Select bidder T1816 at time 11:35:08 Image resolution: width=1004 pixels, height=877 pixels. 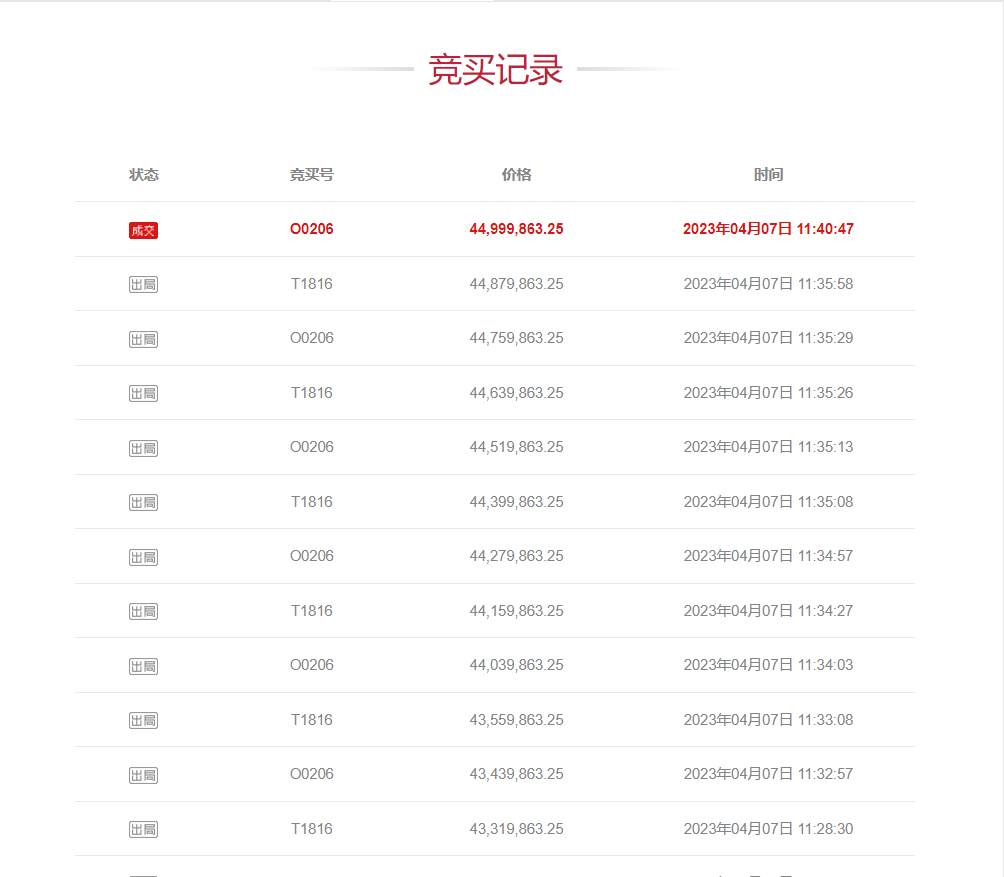(x=312, y=502)
